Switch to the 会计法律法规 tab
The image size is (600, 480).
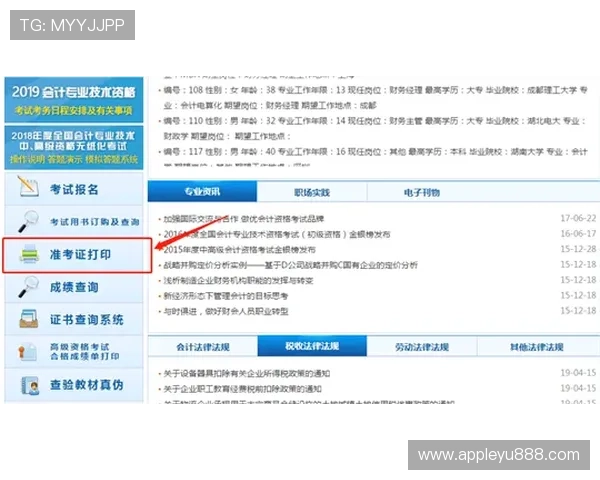click(x=203, y=347)
